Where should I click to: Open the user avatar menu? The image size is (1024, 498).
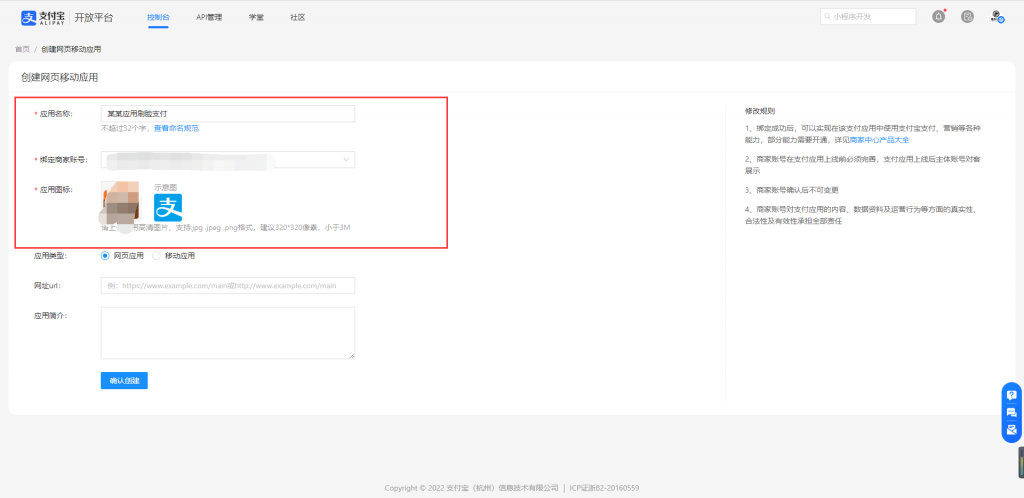tap(997, 17)
